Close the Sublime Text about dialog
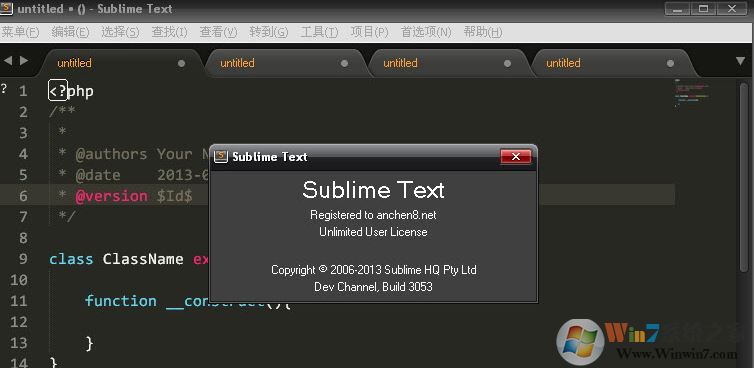 [515, 156]
